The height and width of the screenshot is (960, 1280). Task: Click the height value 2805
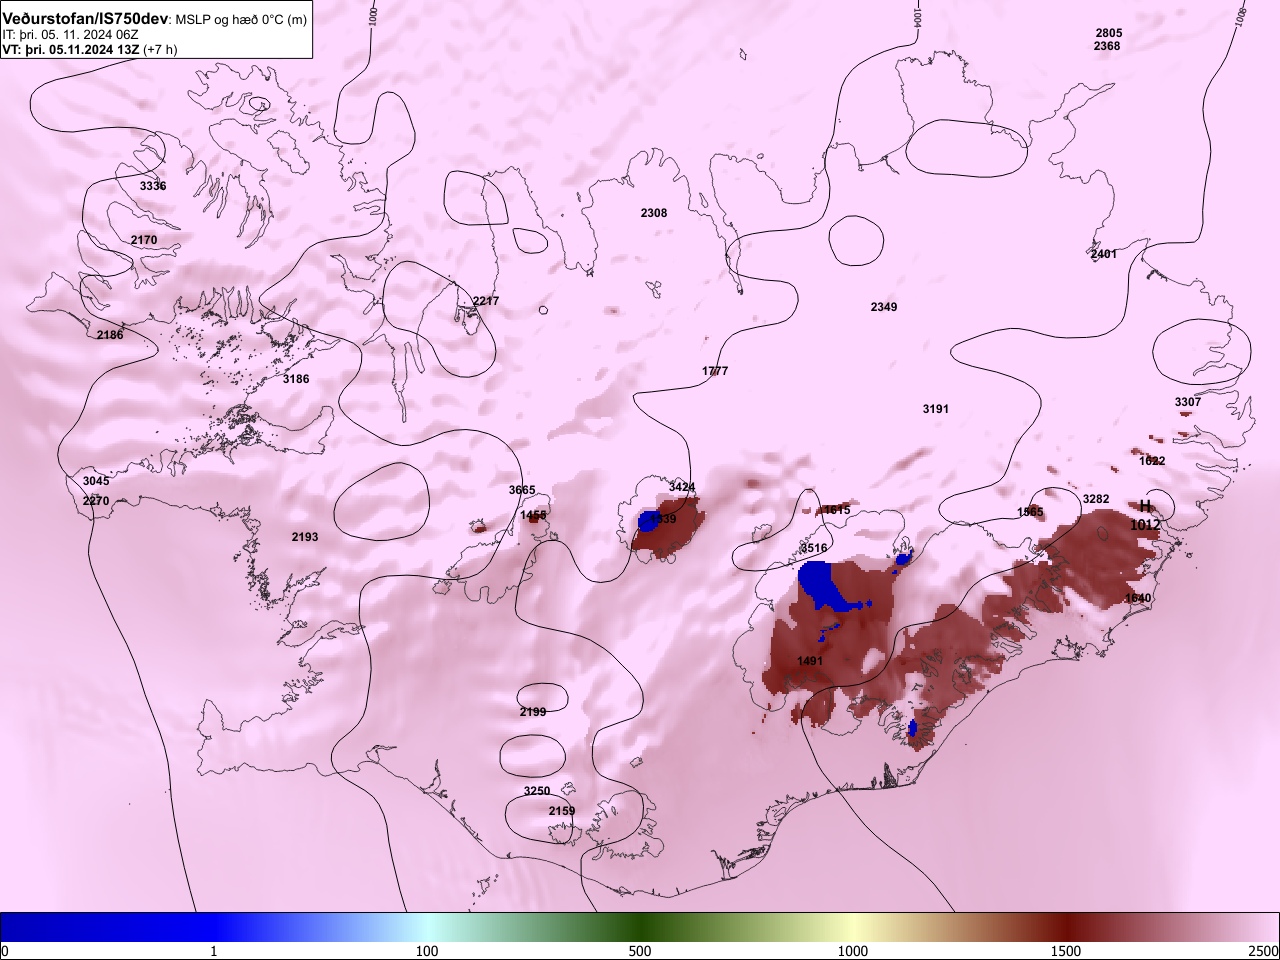pyautogui.click(x=1108, y=33)
